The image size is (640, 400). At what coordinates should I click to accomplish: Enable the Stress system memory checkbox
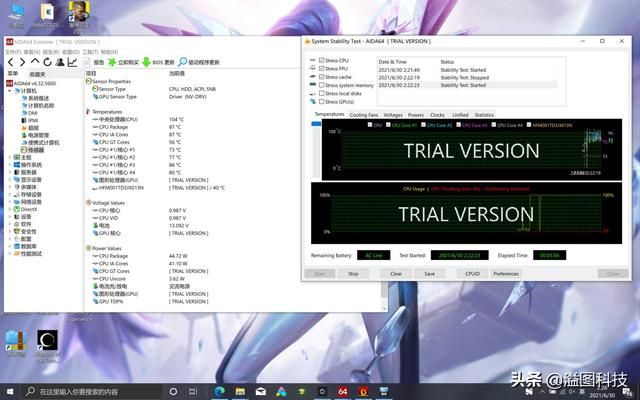point(322,85)
